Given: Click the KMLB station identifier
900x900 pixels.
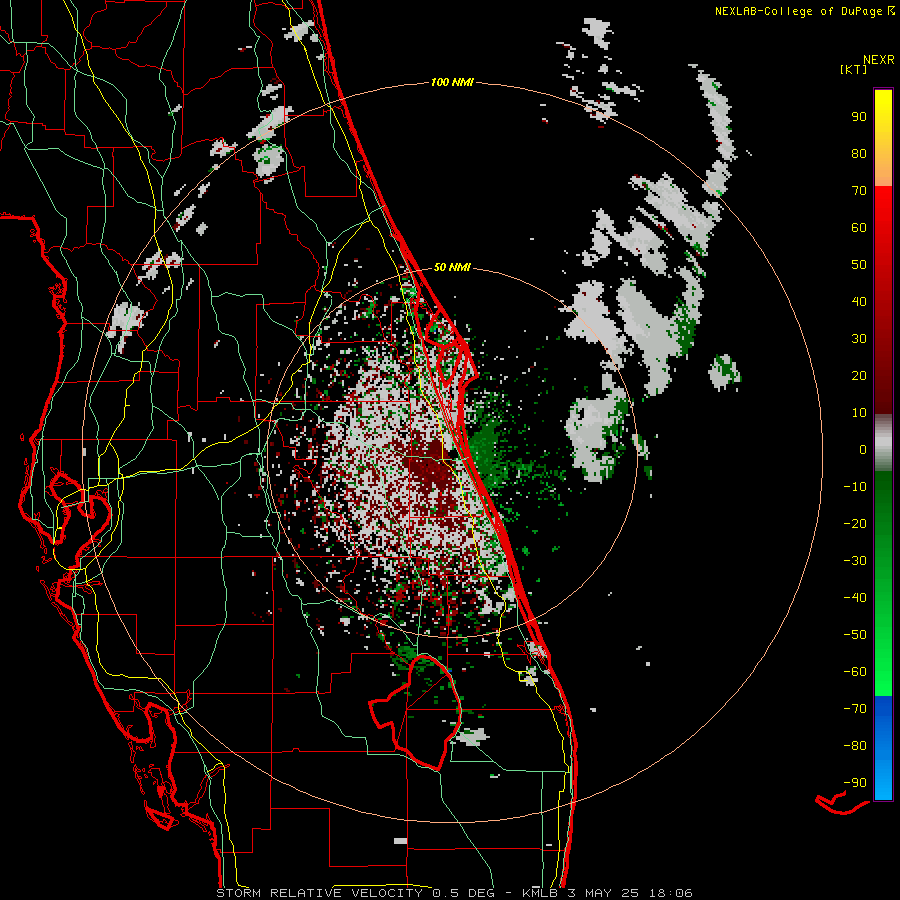Looking at the screenshot, I should coord(540,893).
